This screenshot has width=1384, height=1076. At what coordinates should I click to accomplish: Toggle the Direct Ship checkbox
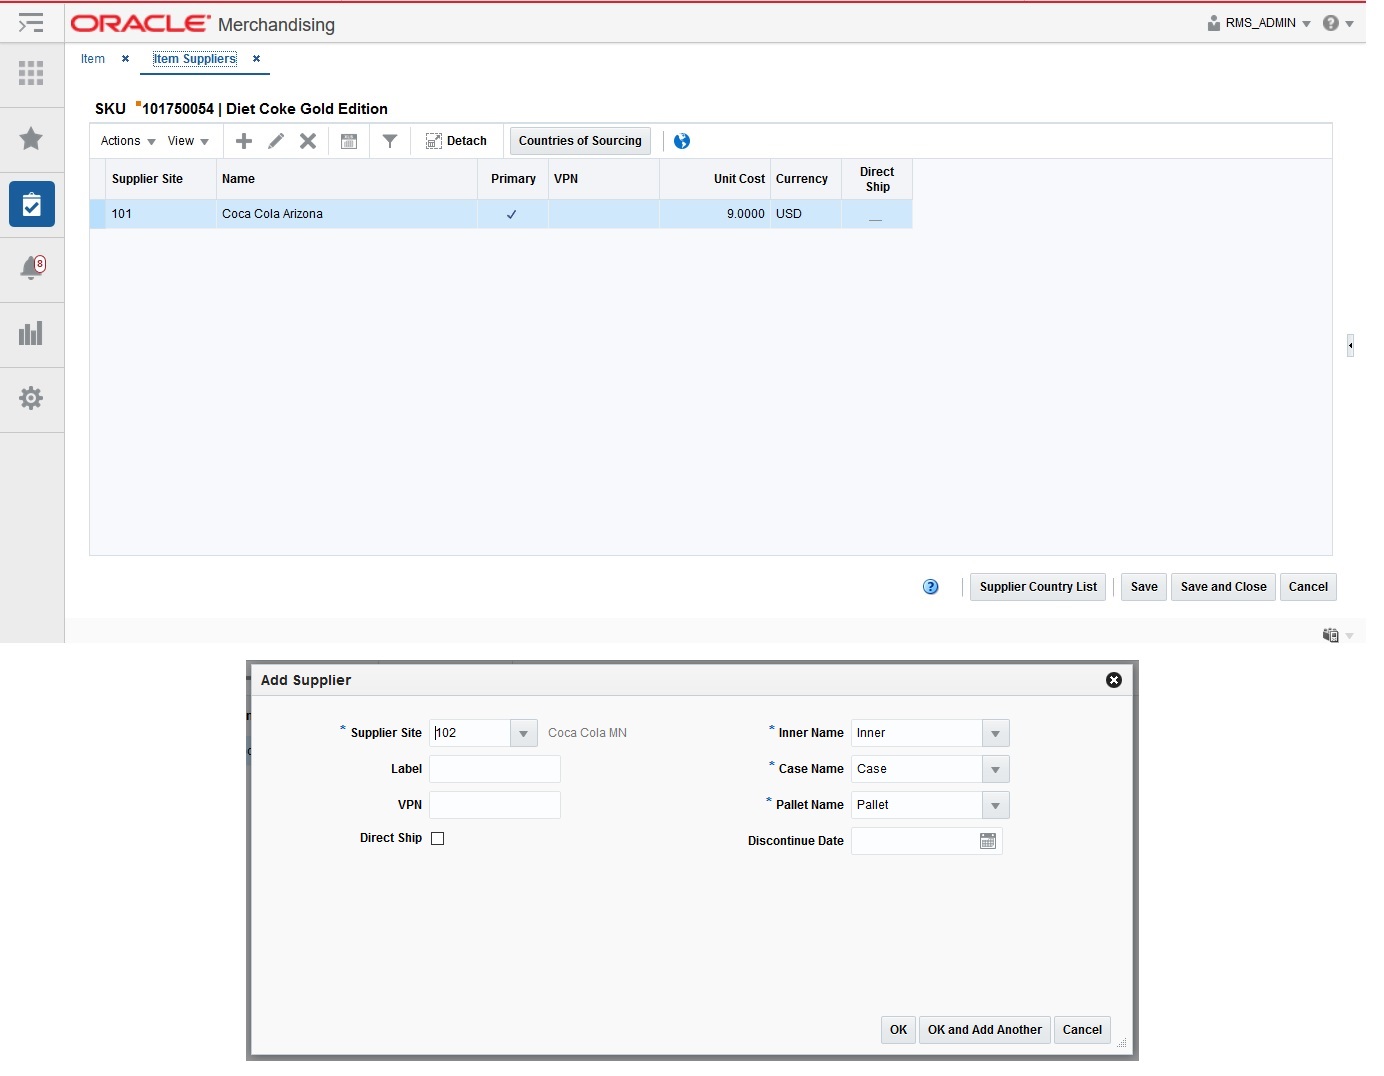(x=437, y=839)
